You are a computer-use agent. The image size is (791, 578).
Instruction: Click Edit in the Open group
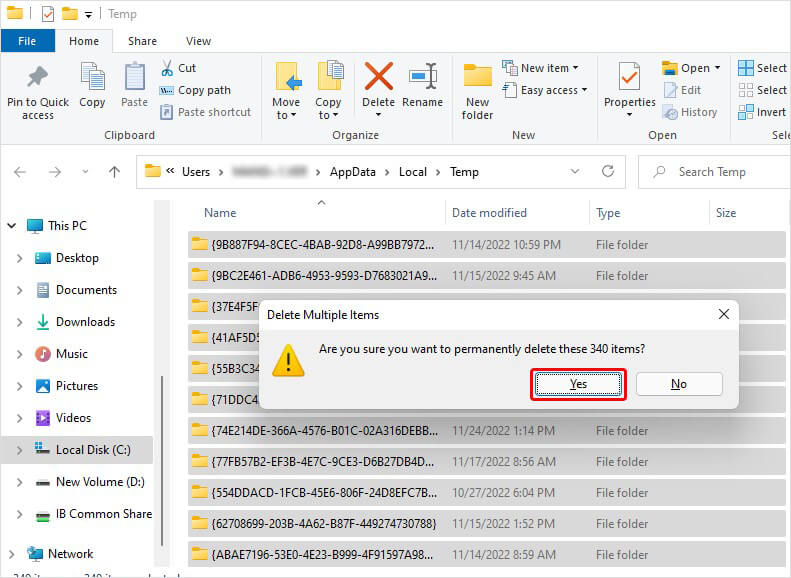(x=683, y=90)
